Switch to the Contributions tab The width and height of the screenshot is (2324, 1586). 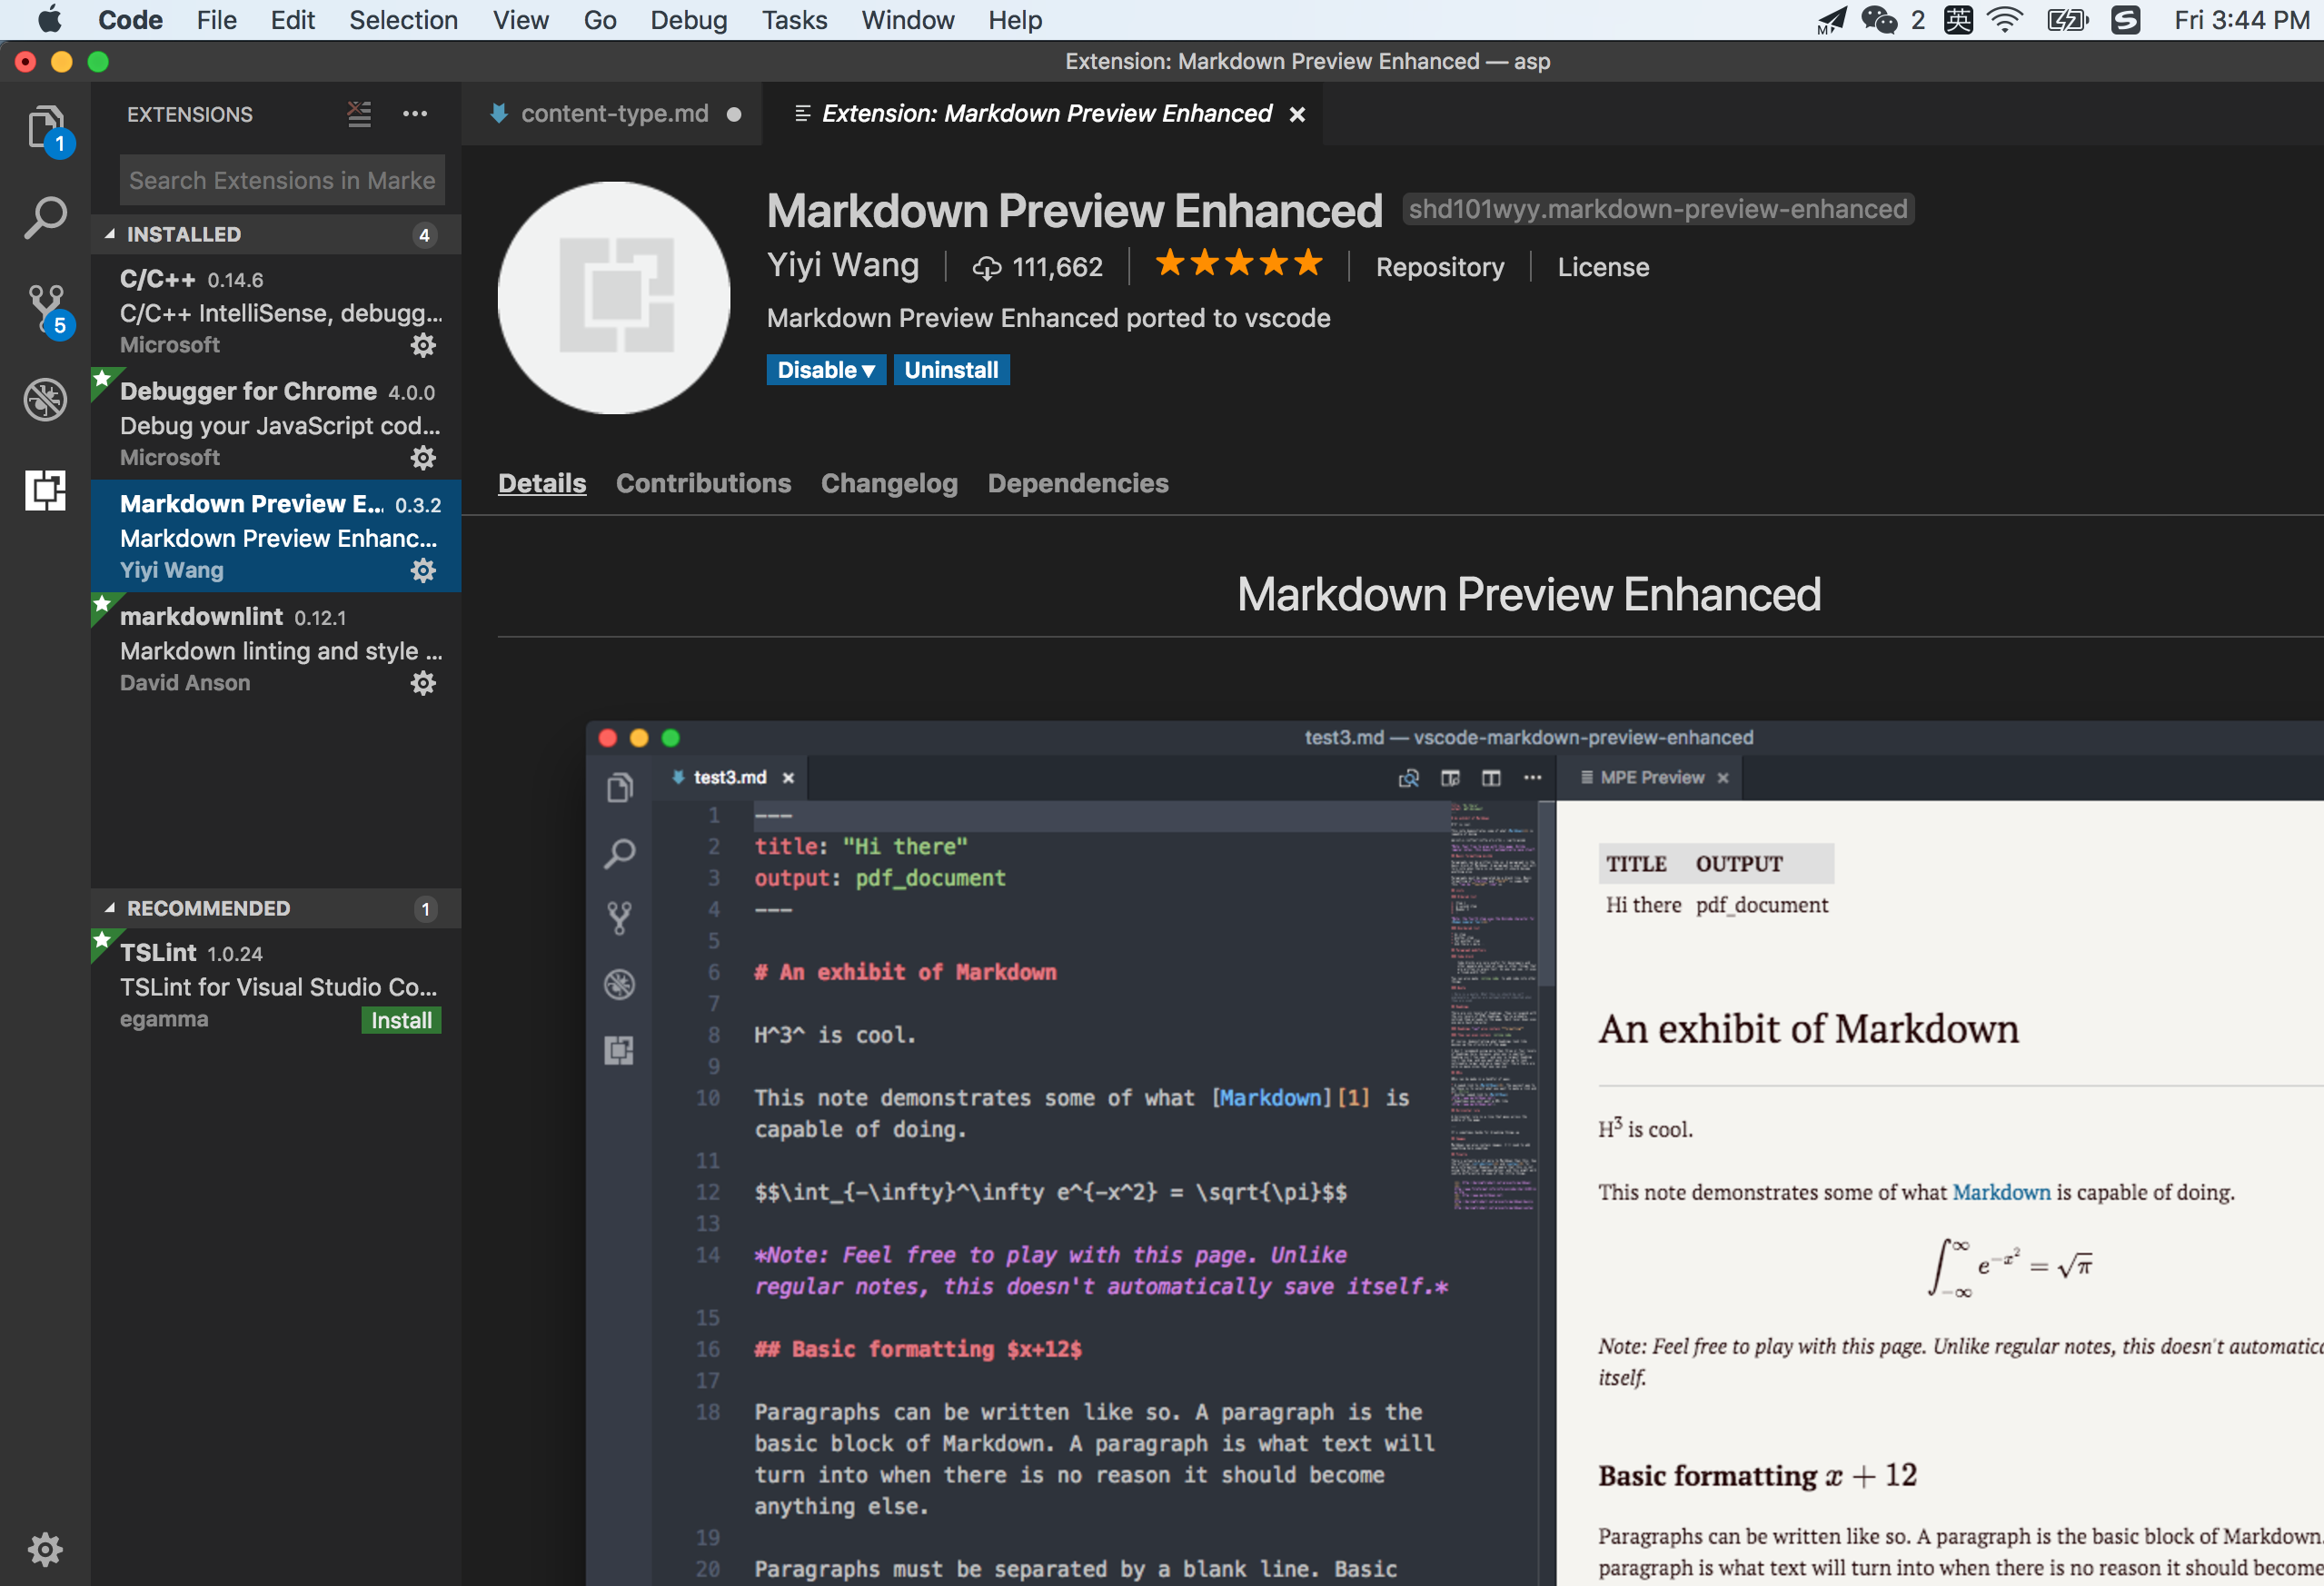click(703, 483)
